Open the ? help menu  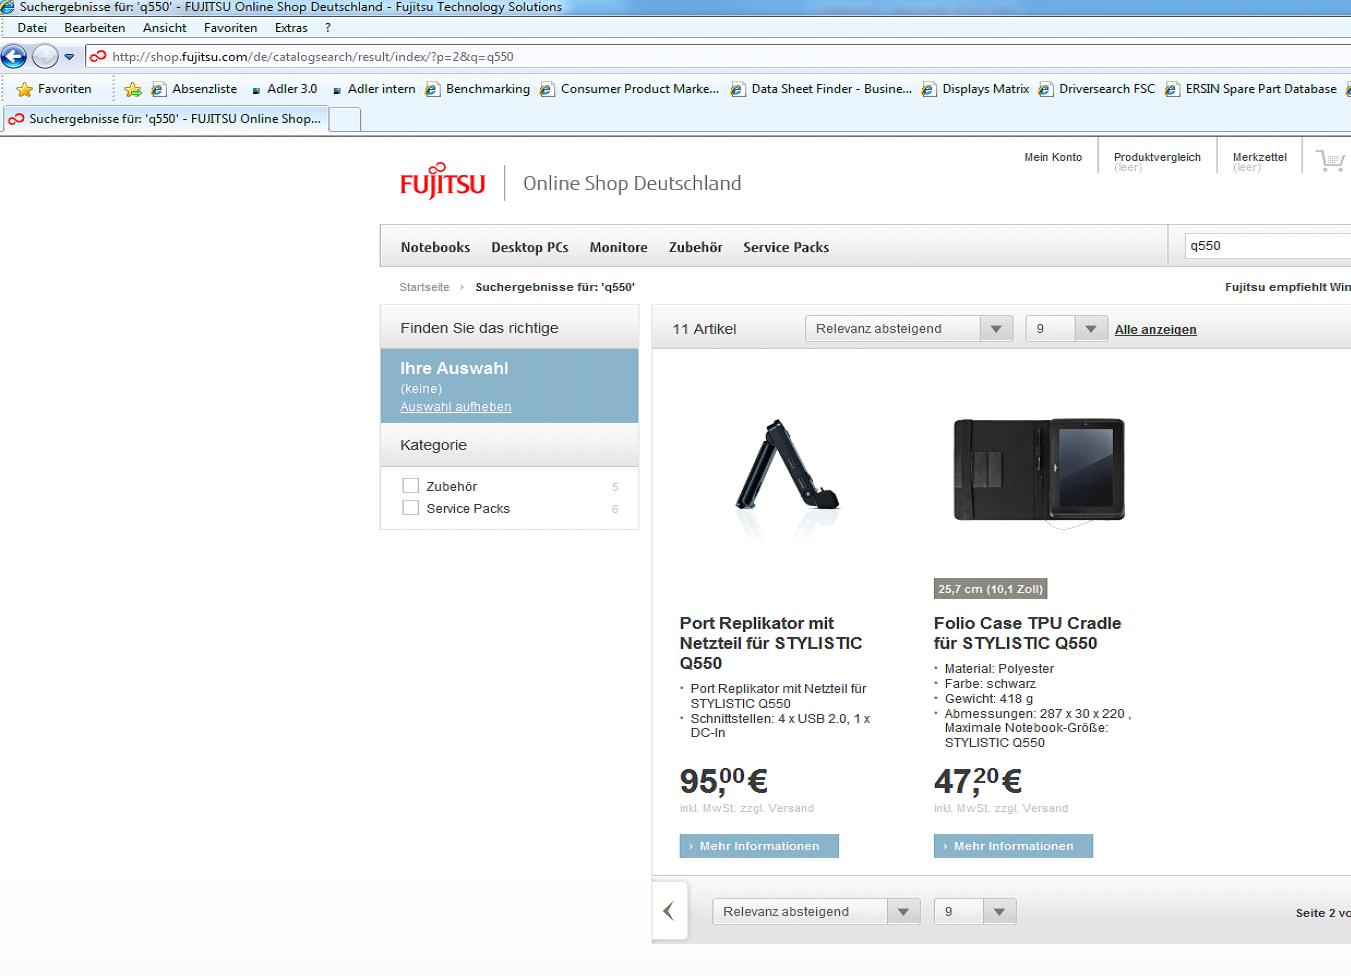point(327,28)
